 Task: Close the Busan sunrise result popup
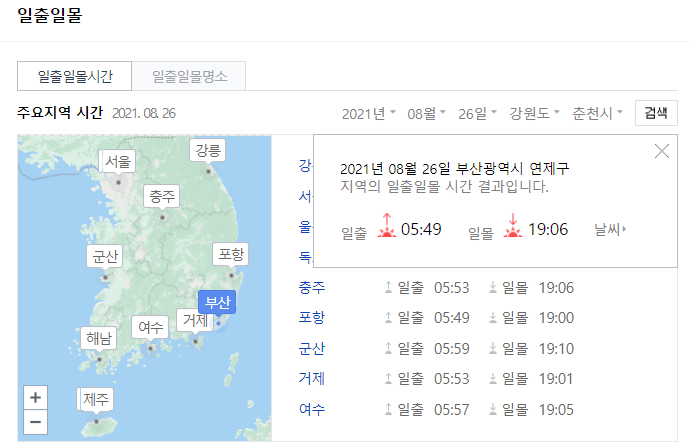pos(661,151)
